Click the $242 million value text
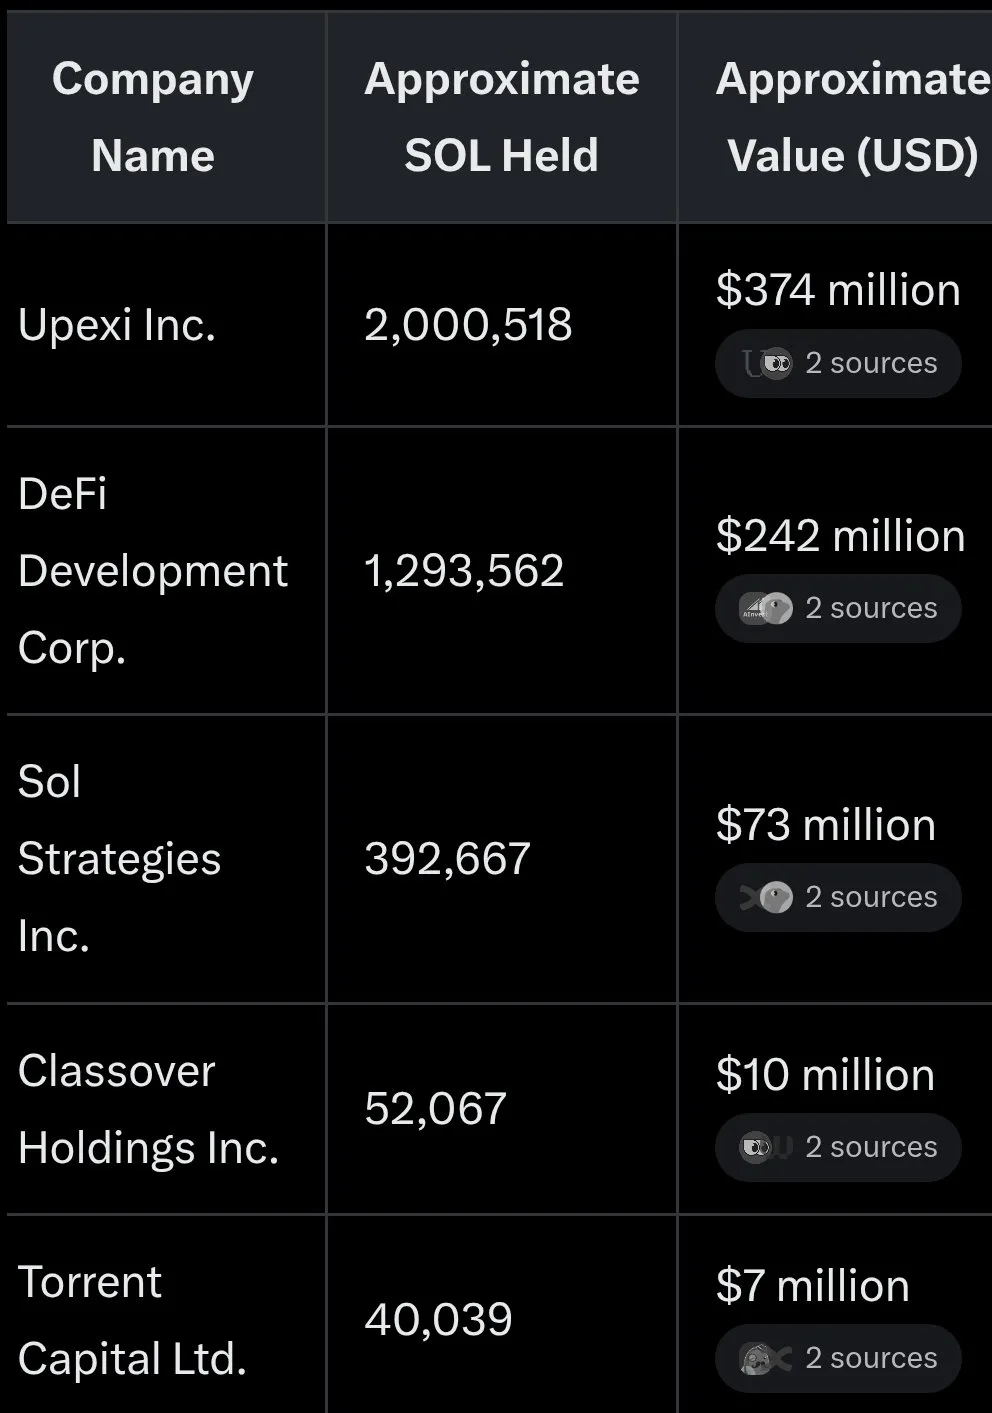992x1413 pixels. coord(840,536)
